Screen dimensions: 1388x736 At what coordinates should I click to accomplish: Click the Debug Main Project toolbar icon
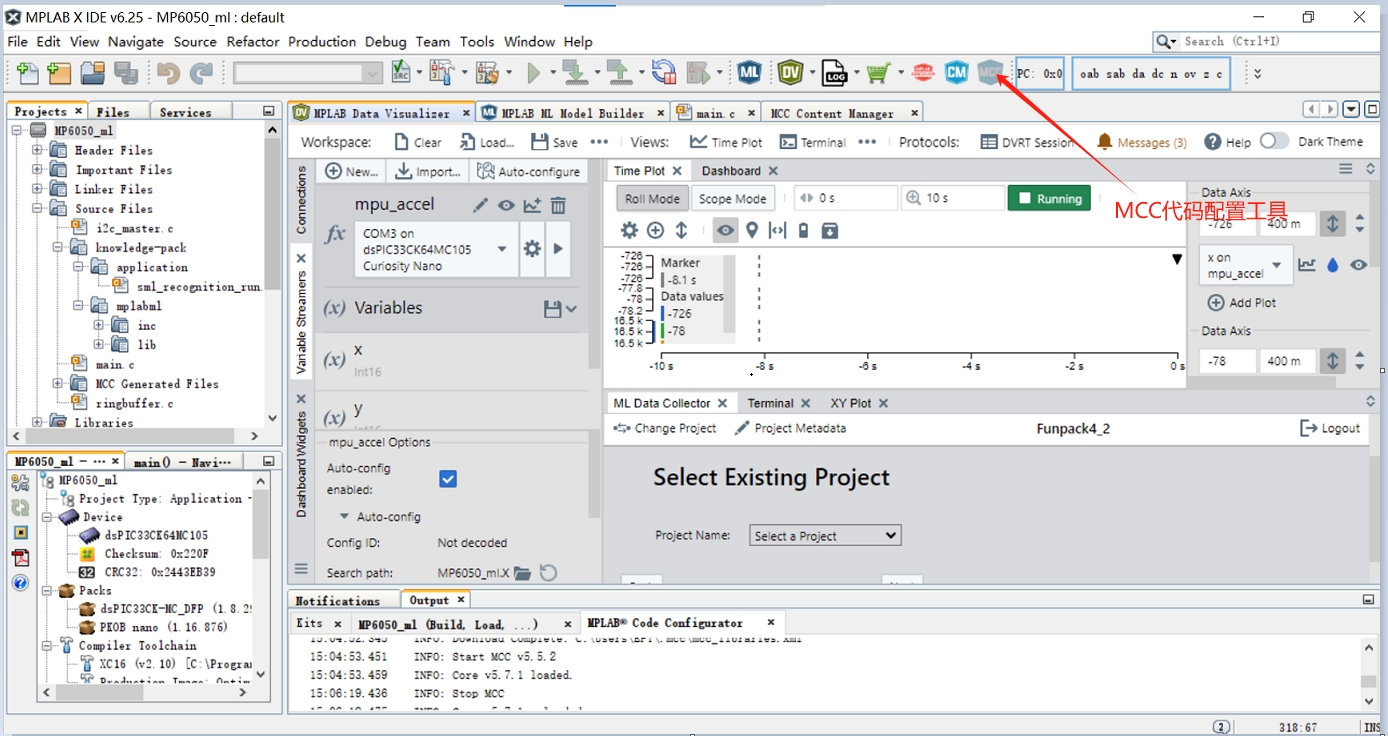click(x=699, y=72)
